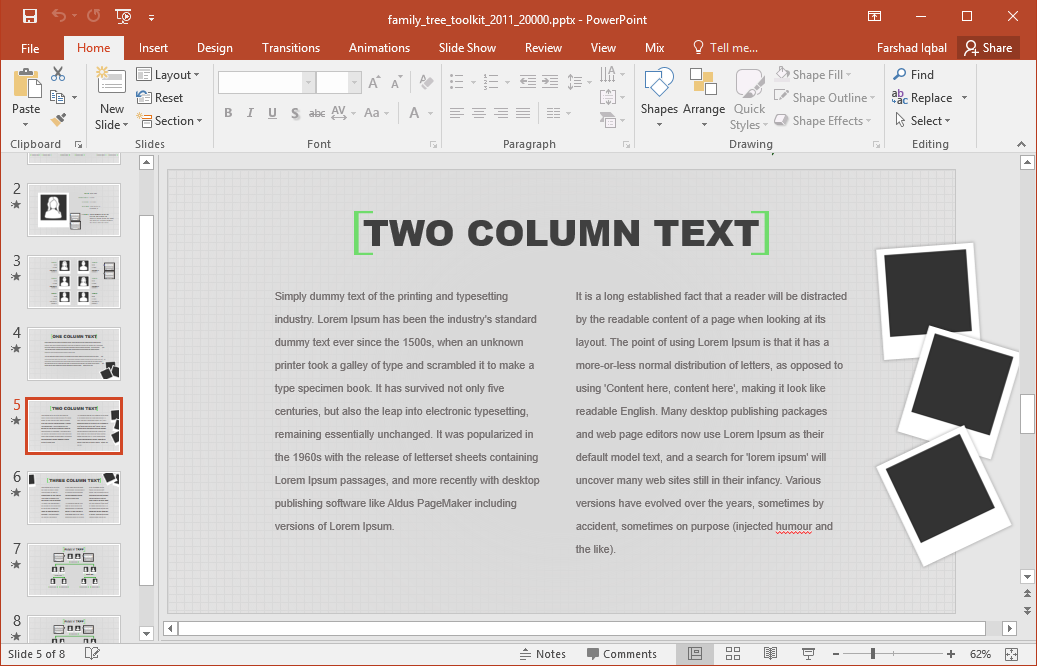This screenshot has width=1037, height=666.
Task: Open the Transitions tab
Action: 290,48
